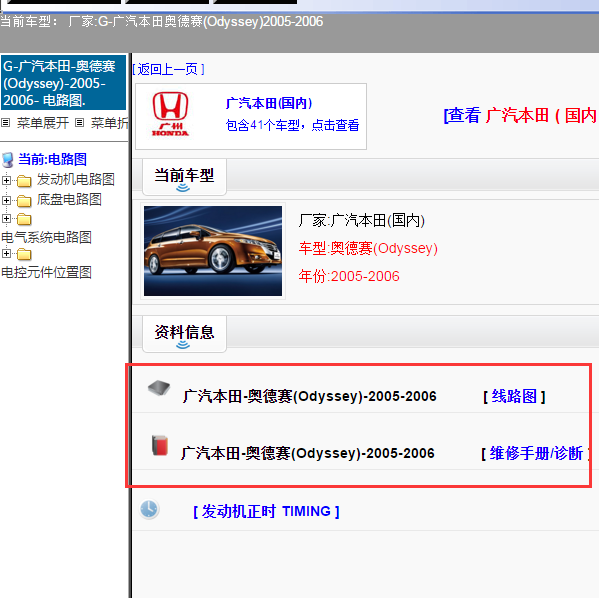
Task: Click the folder icon beside 底盘电路图
Action: tap(24, 201)
